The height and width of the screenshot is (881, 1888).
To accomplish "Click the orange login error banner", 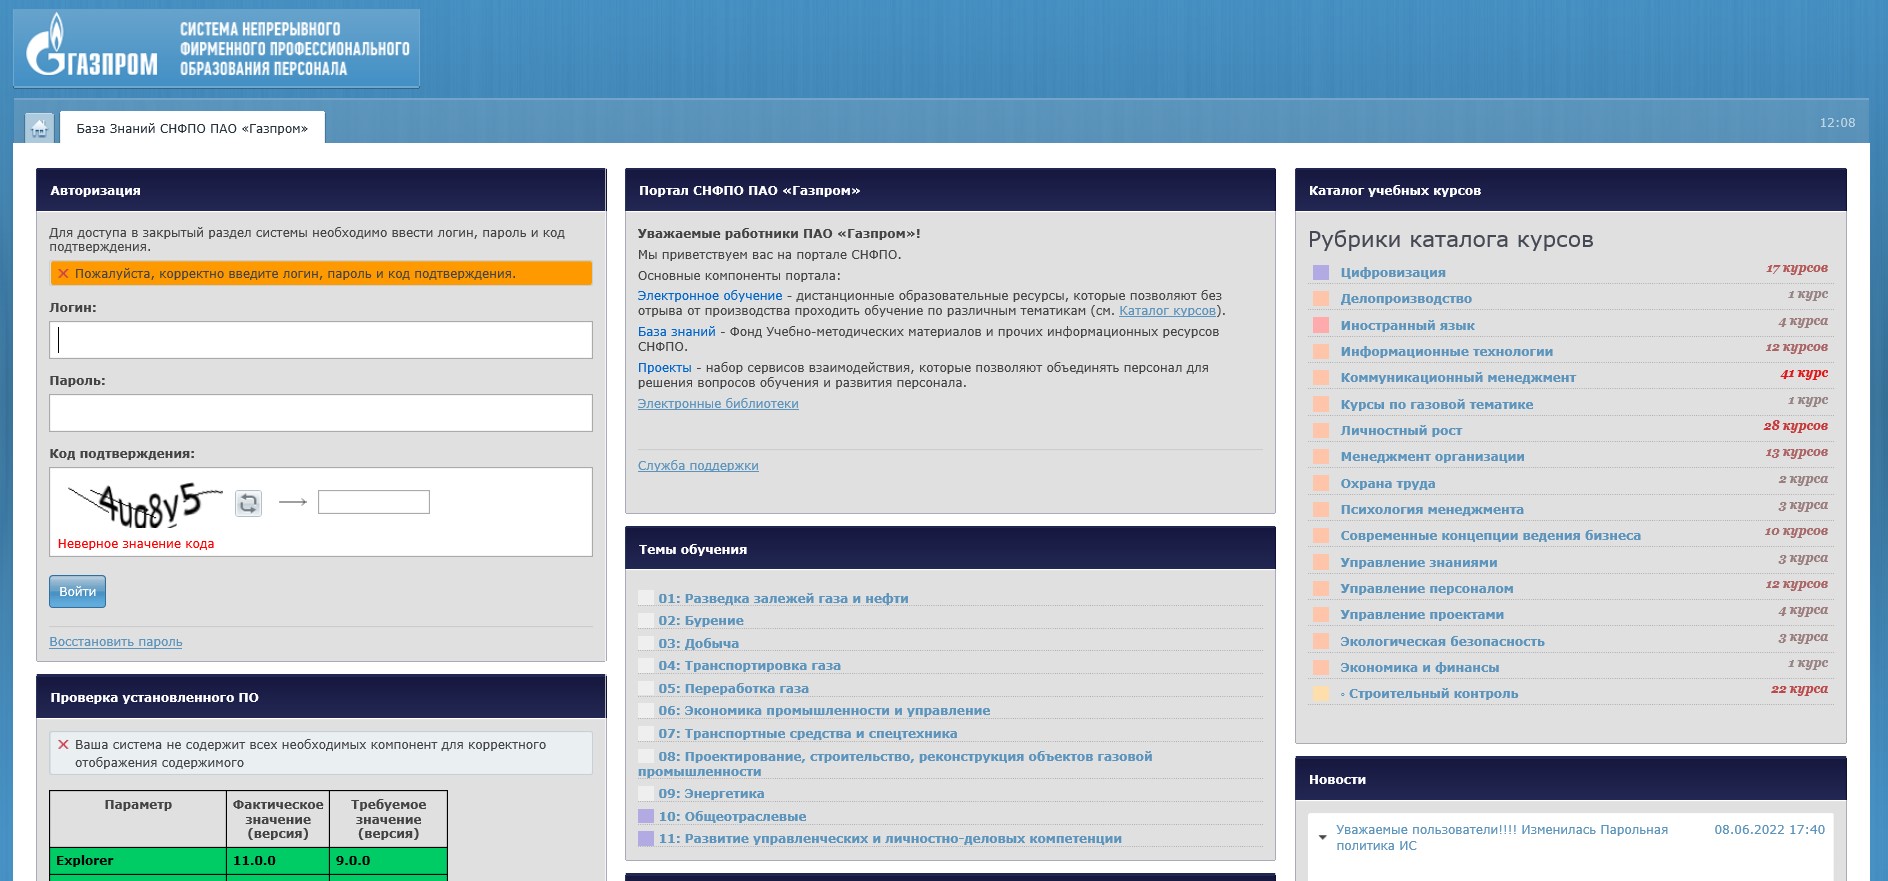I will 321,273.
